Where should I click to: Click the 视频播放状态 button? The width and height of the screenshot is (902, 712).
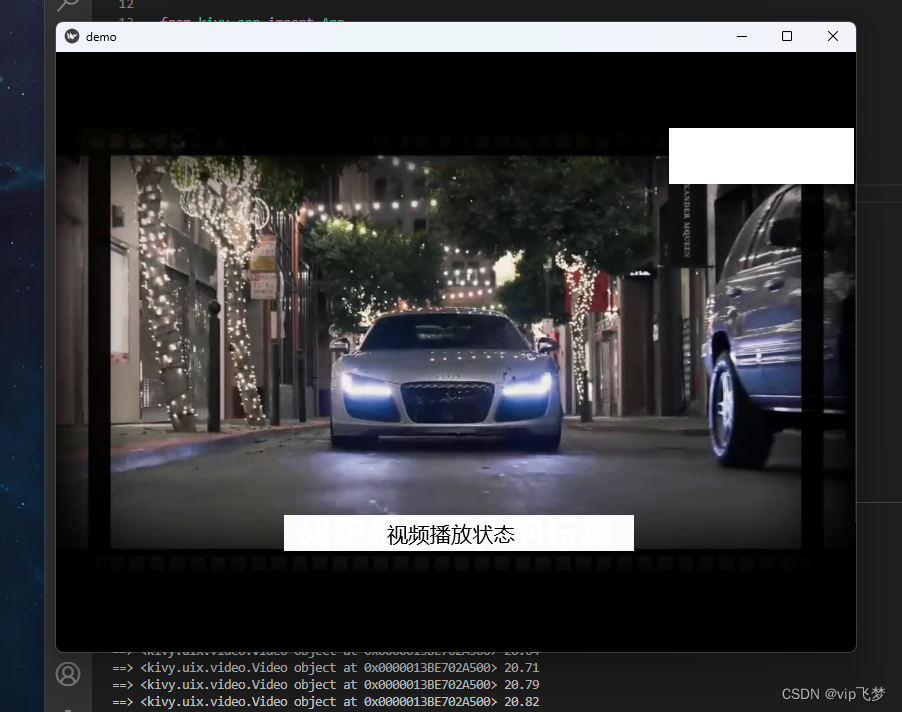pyautogui.click(x=458, y=533)
